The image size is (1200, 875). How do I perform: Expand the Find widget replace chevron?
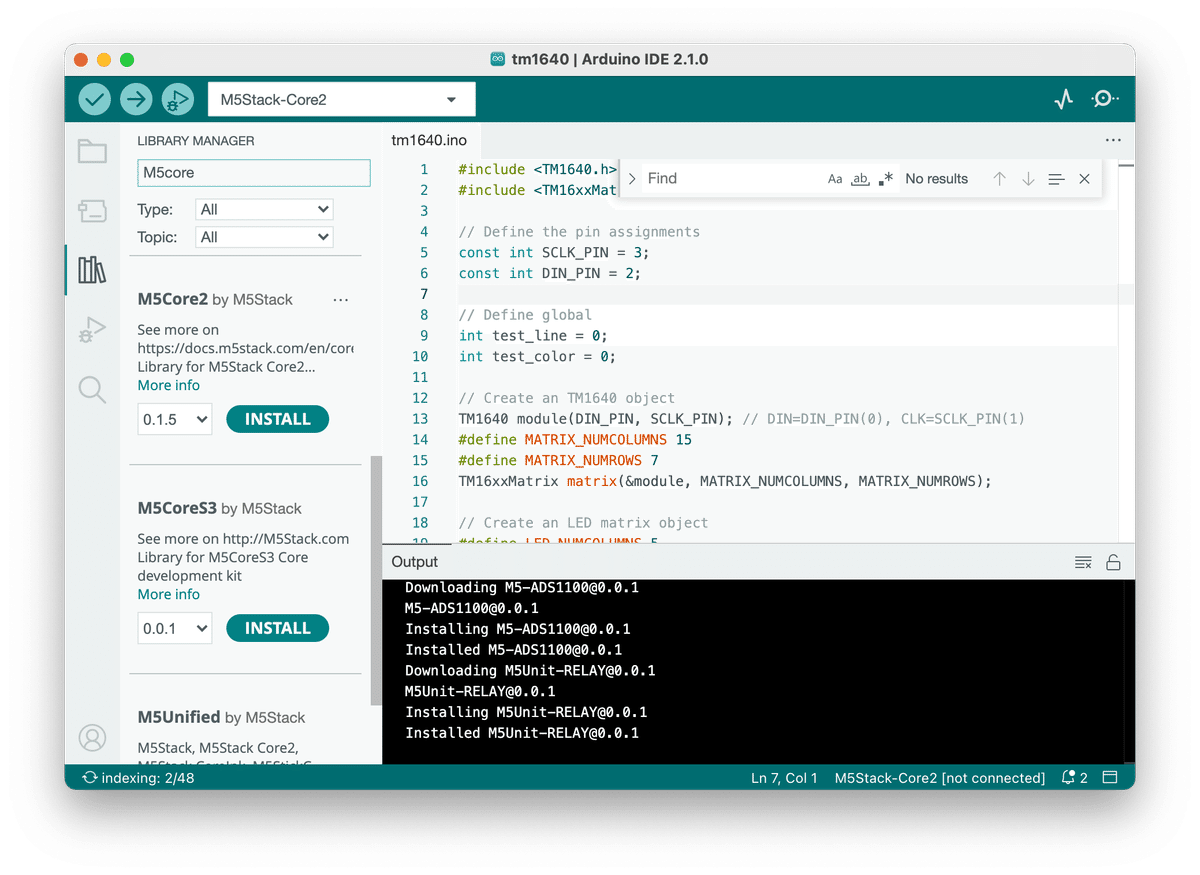click(632, 179)
